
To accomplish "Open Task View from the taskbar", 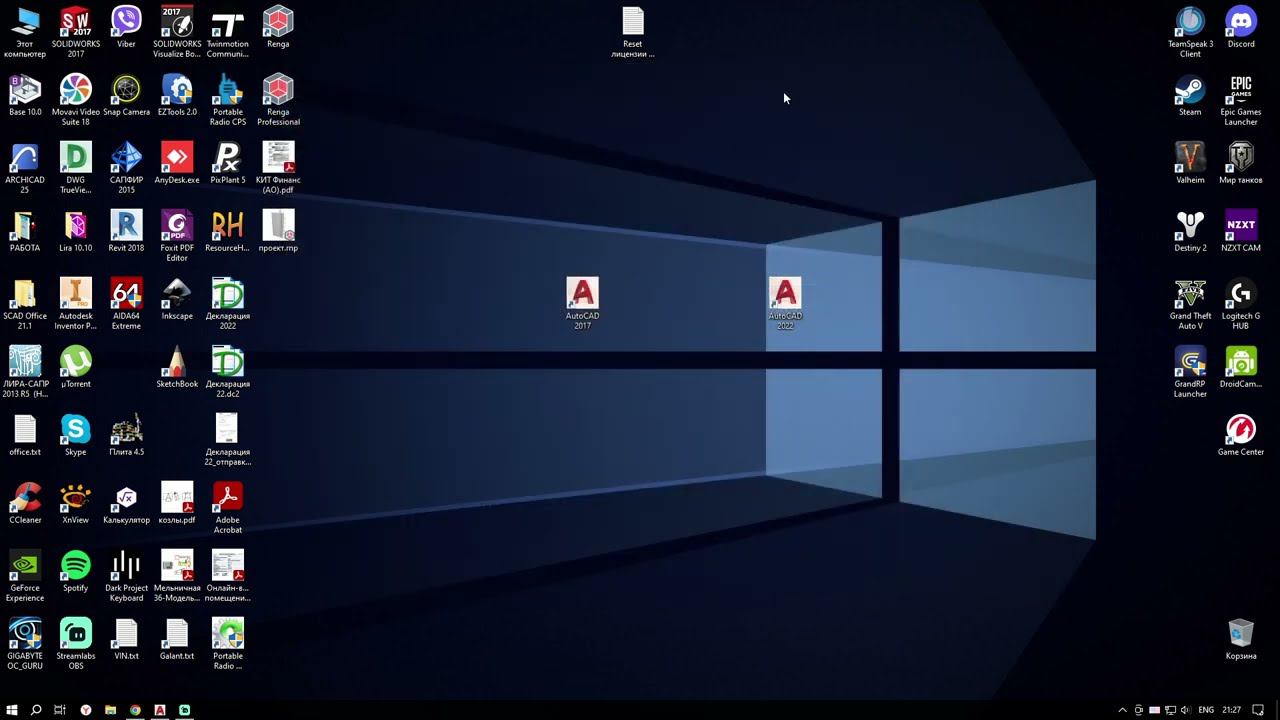I will 60,710.
